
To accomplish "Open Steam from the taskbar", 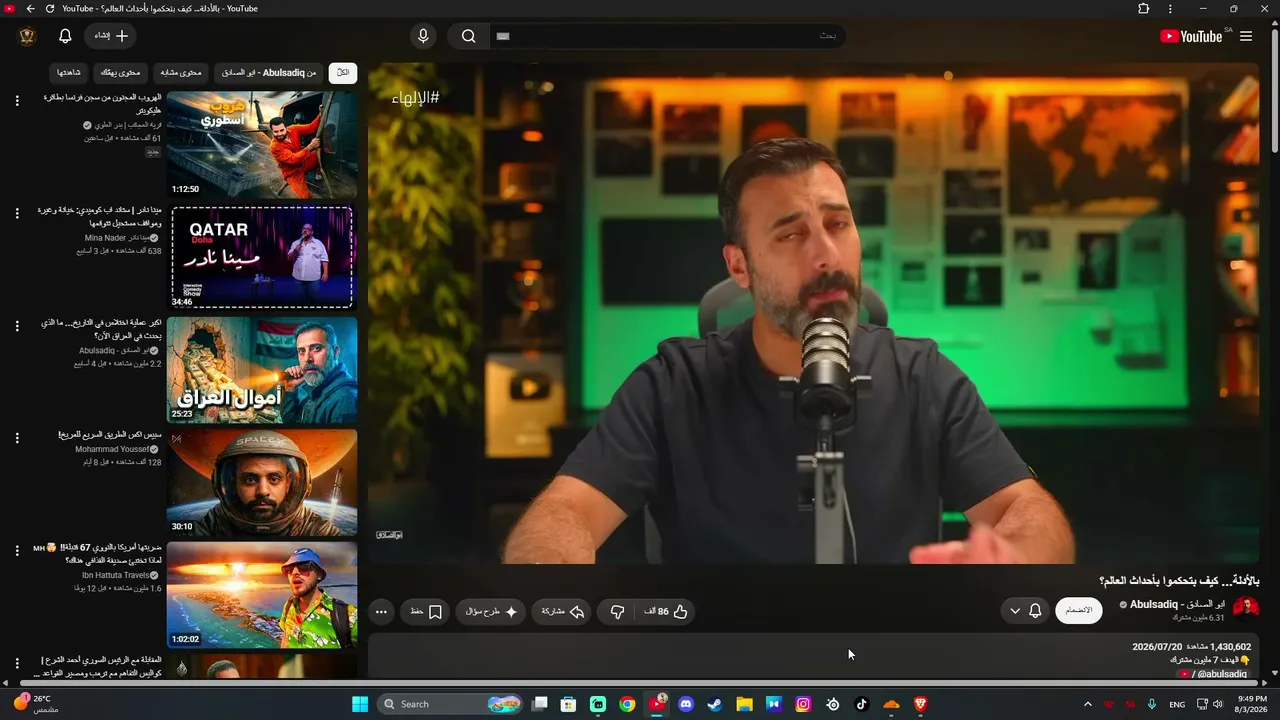I will tap(715, 704).
